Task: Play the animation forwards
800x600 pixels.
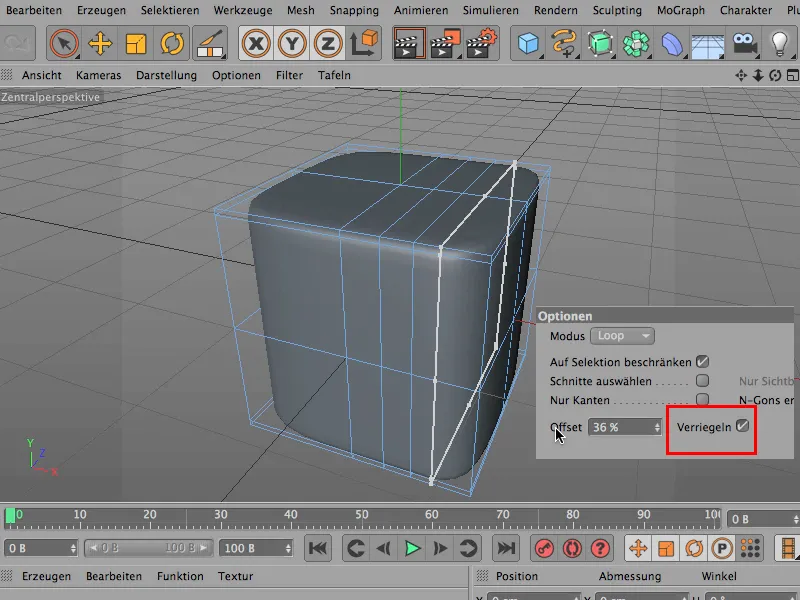Action: [x=412, y=548]
